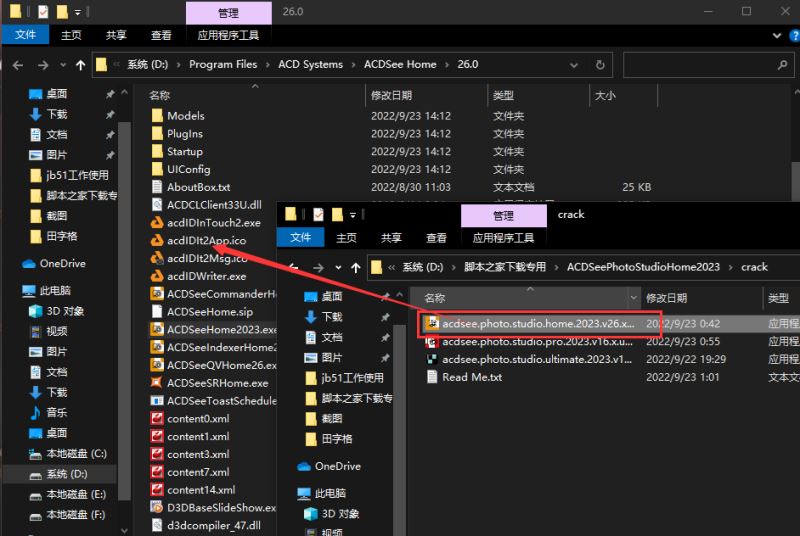Screen dimensions: 800x536
Task: Select acdIDWriter.exe
Action: tap(206, 276)
